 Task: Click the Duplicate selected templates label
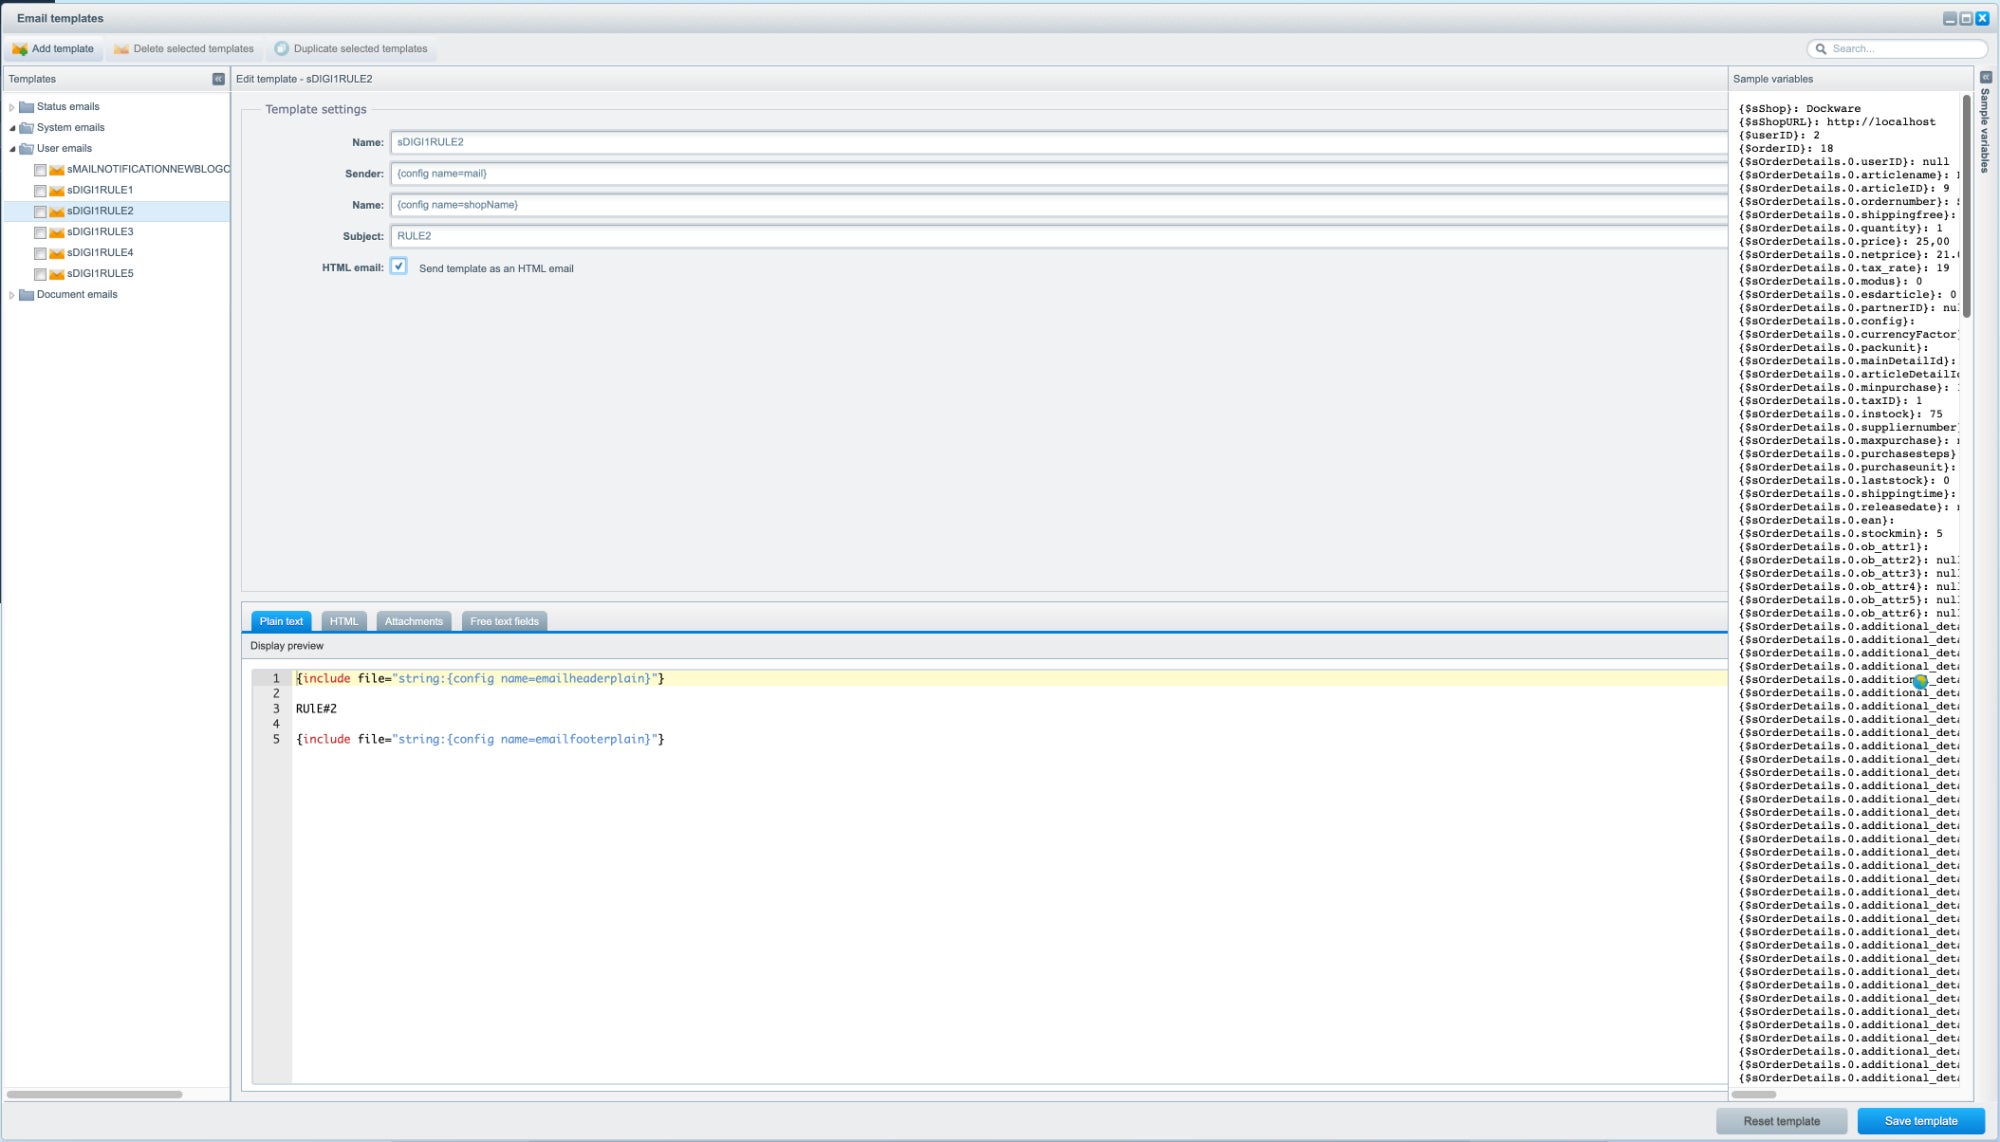click(361, 49)
